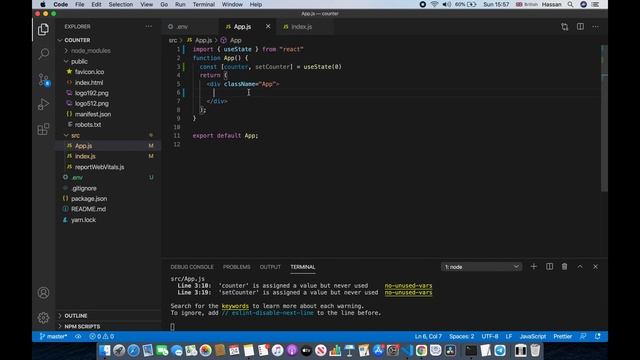The height and width of the screenshot is (360, 640).
Task: Expand the OUTLINE section
Action: coord(76,316)
